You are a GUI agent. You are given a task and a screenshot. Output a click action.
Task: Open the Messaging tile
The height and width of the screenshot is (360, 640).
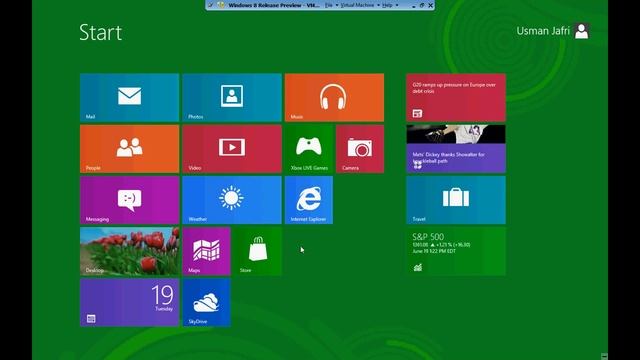129,200
